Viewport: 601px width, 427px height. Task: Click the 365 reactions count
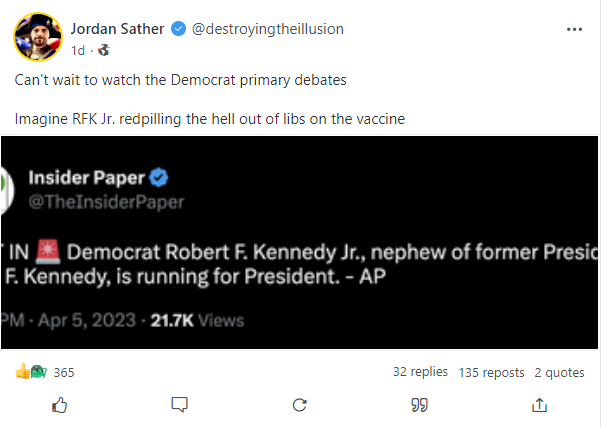(x=64, y=372)
